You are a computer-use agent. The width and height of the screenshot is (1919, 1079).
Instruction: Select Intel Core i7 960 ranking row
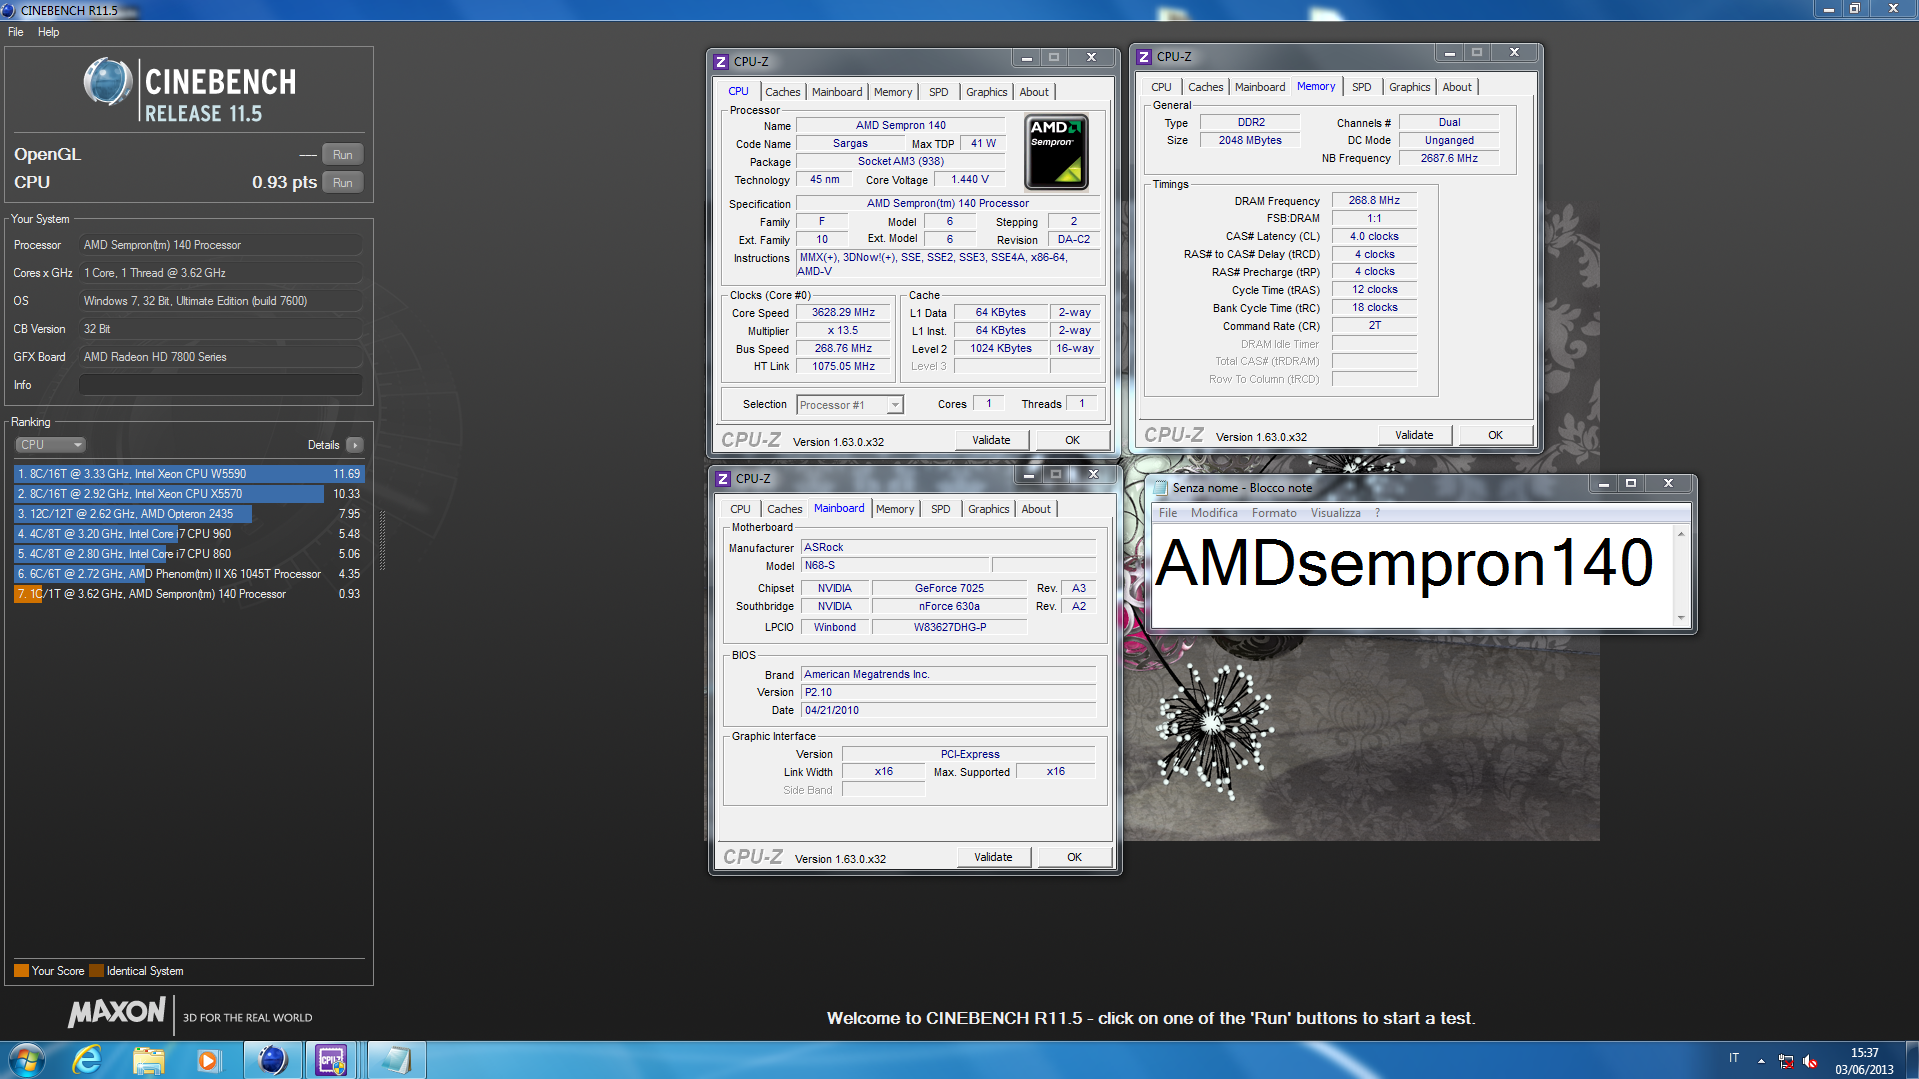click(189, 534)
